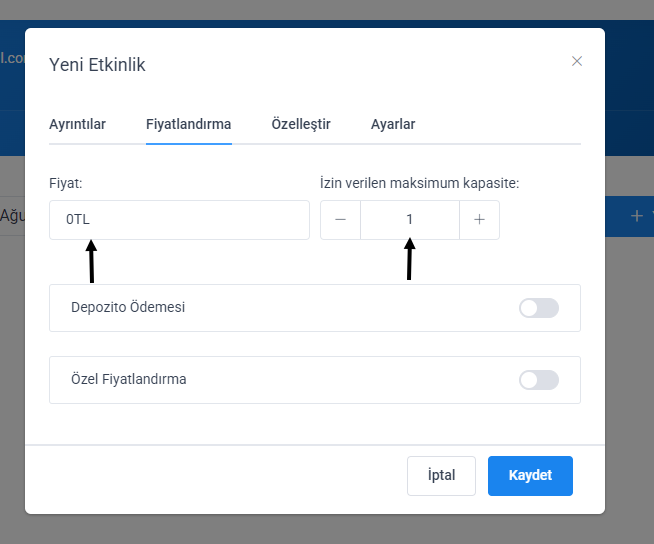
Task: Select the Fiyatlandırma tab
Action: 188,125
